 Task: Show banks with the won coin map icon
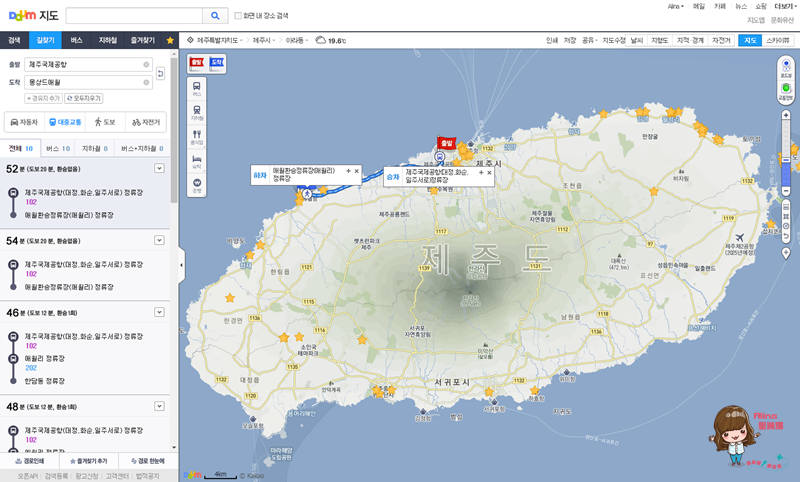click(197, 185)
